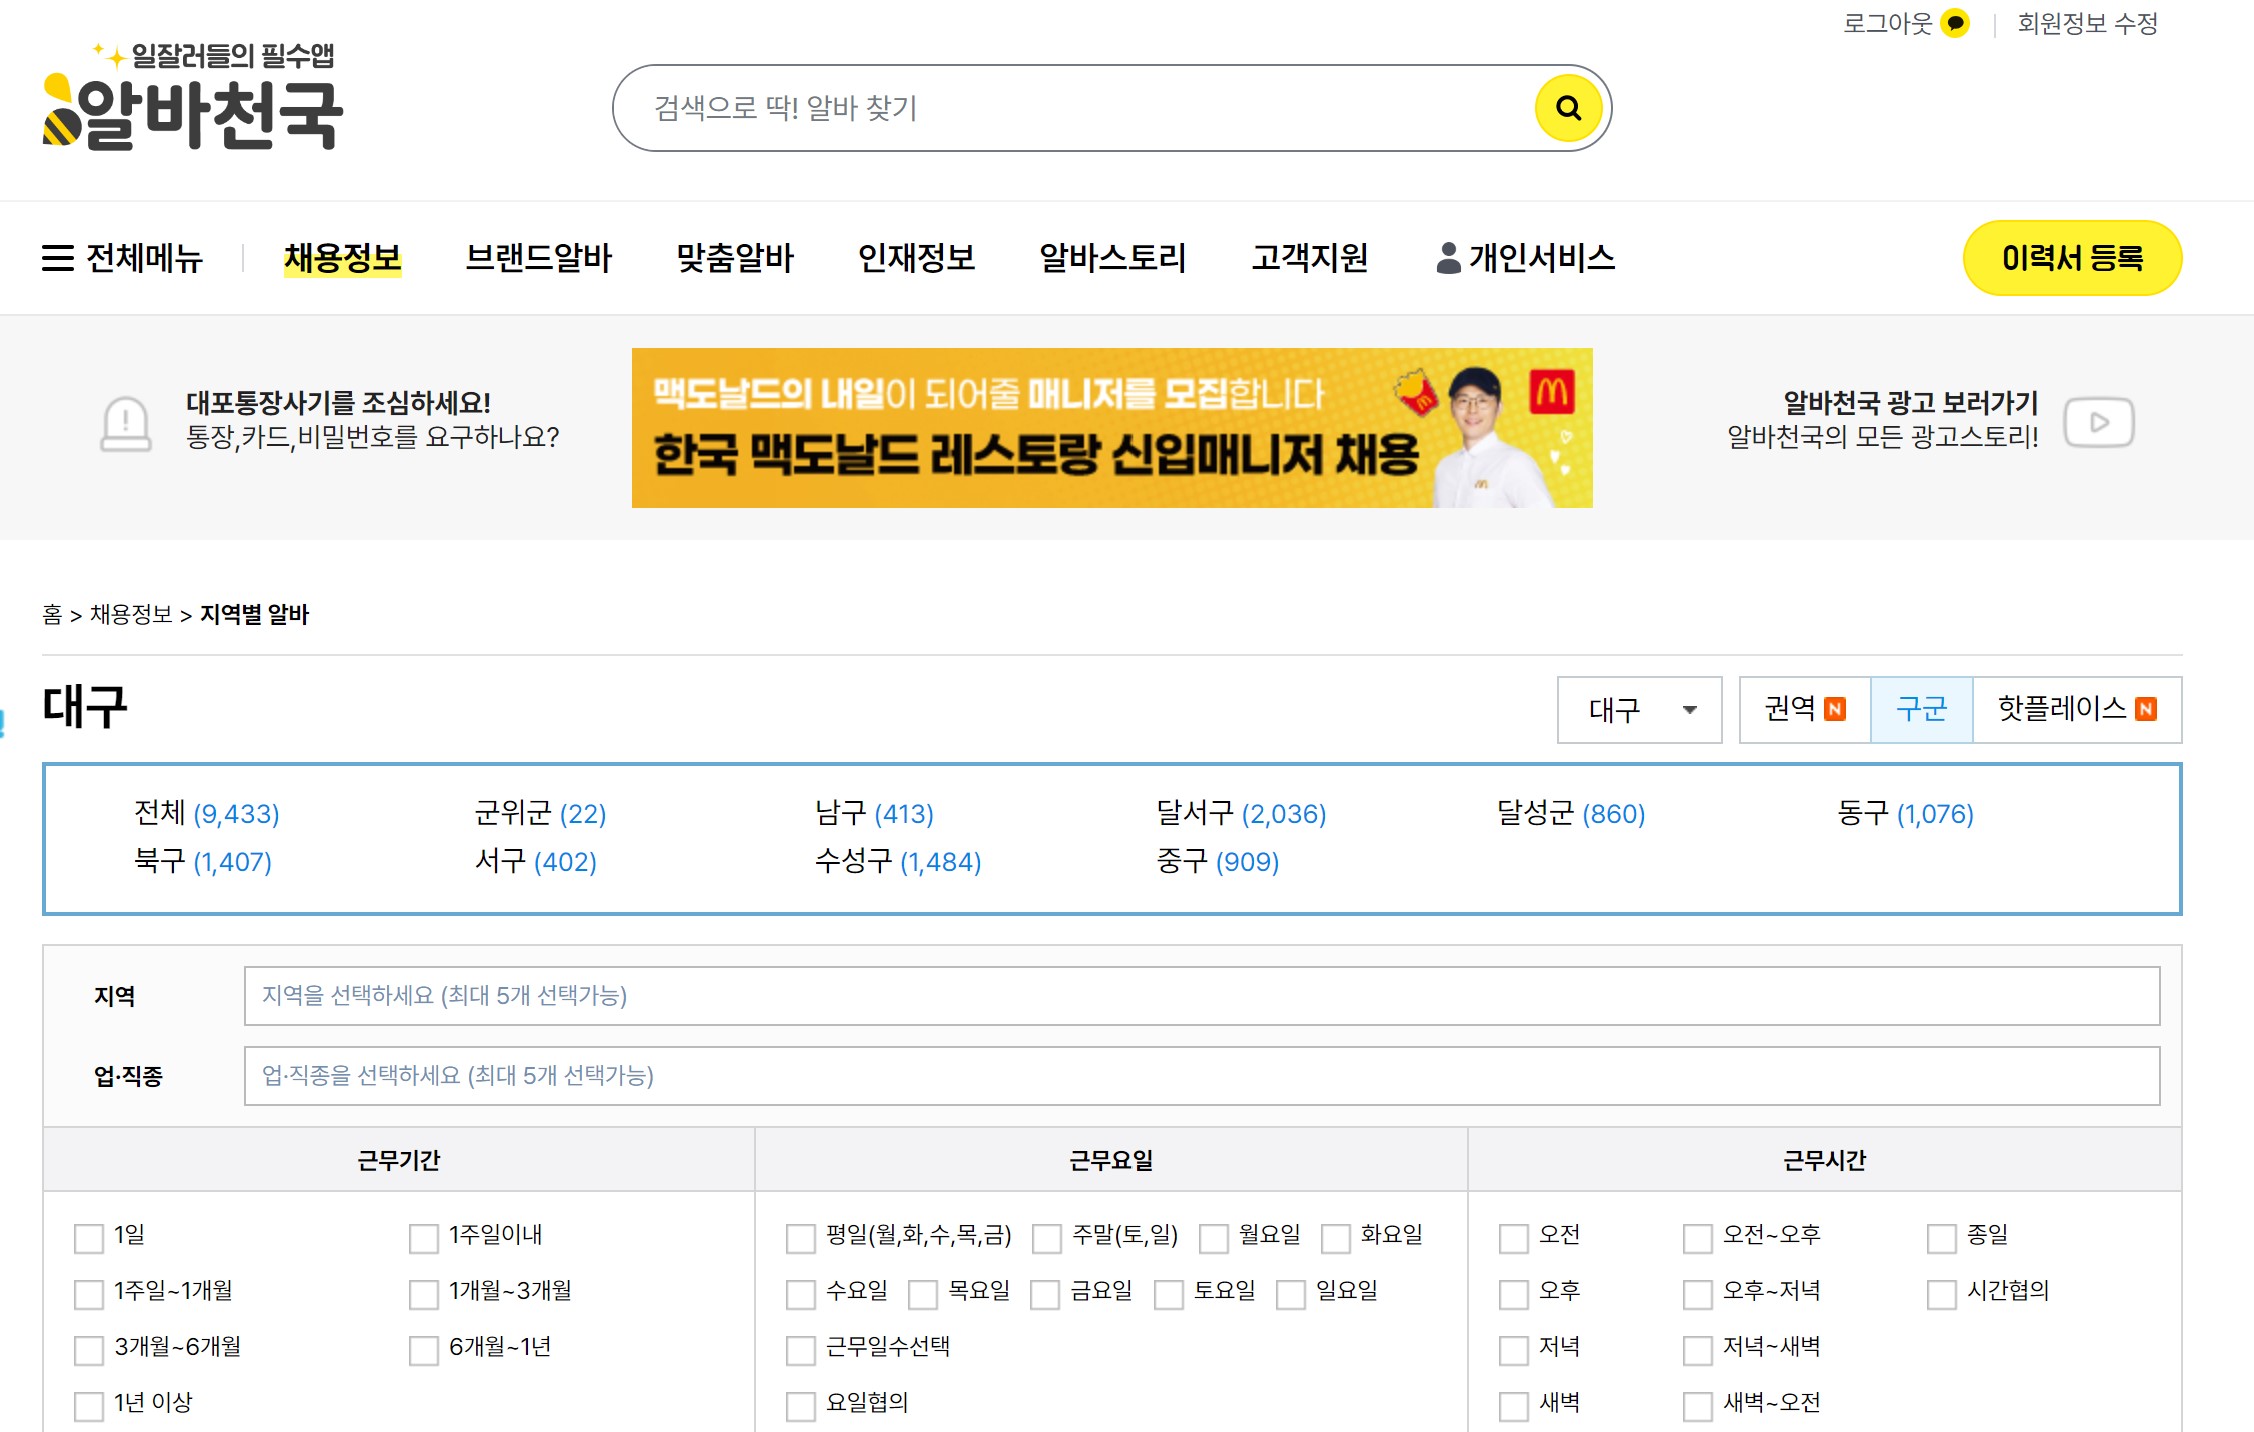Switch to the 권역 tab
The width and height of the screenshot is (2254, 1432).
click(x=1803, y=709)
